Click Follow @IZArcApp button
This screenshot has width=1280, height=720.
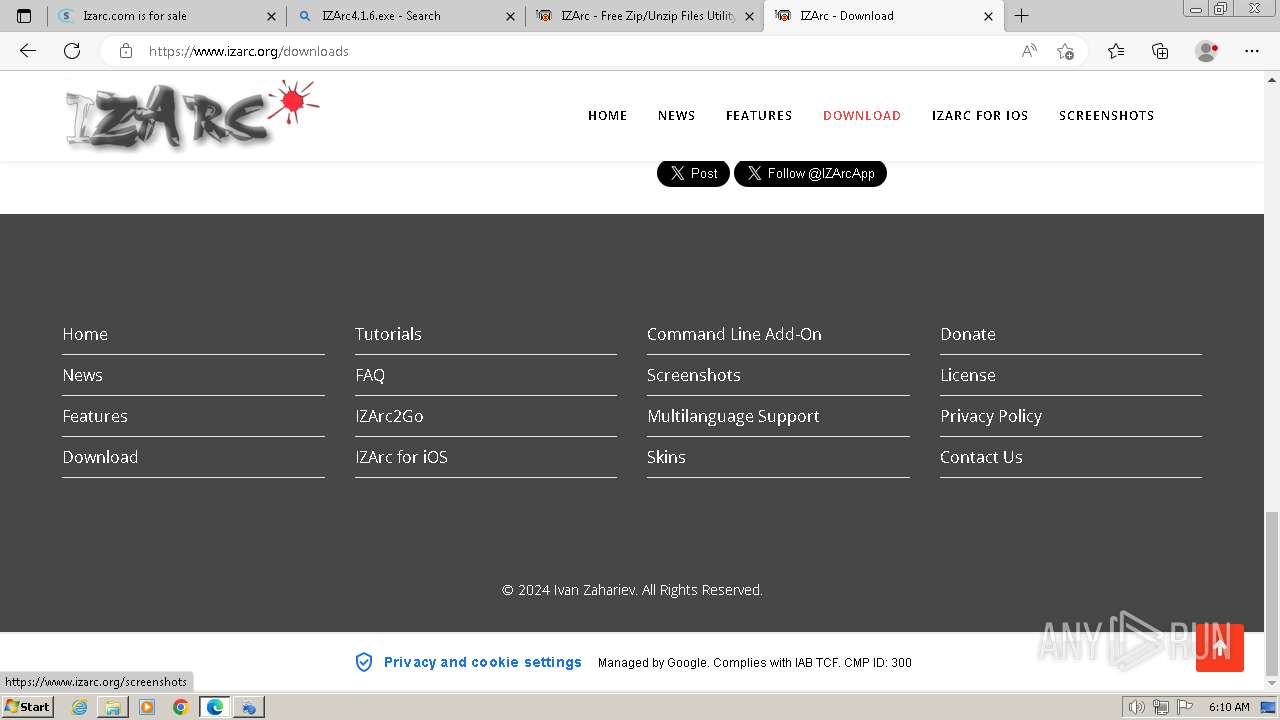(x=810, y=173)
